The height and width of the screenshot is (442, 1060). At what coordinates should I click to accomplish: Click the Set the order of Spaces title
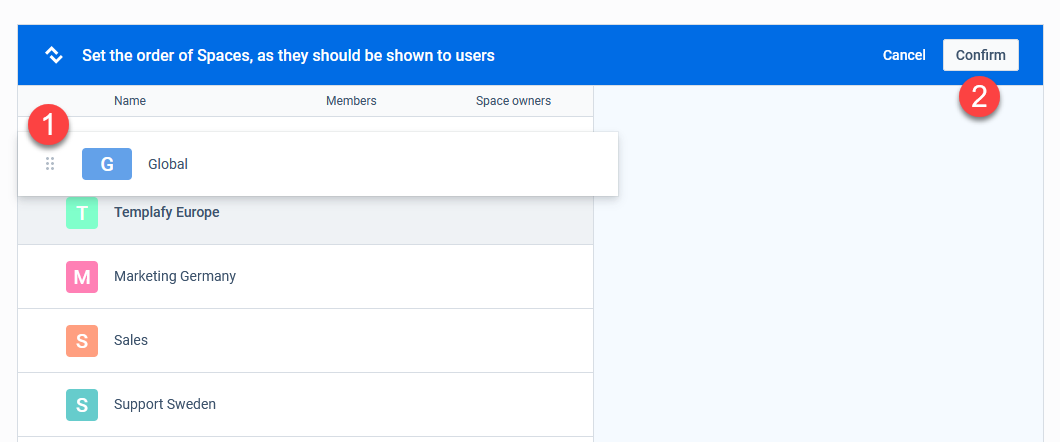pyautogui.click(x=288, y=55)
